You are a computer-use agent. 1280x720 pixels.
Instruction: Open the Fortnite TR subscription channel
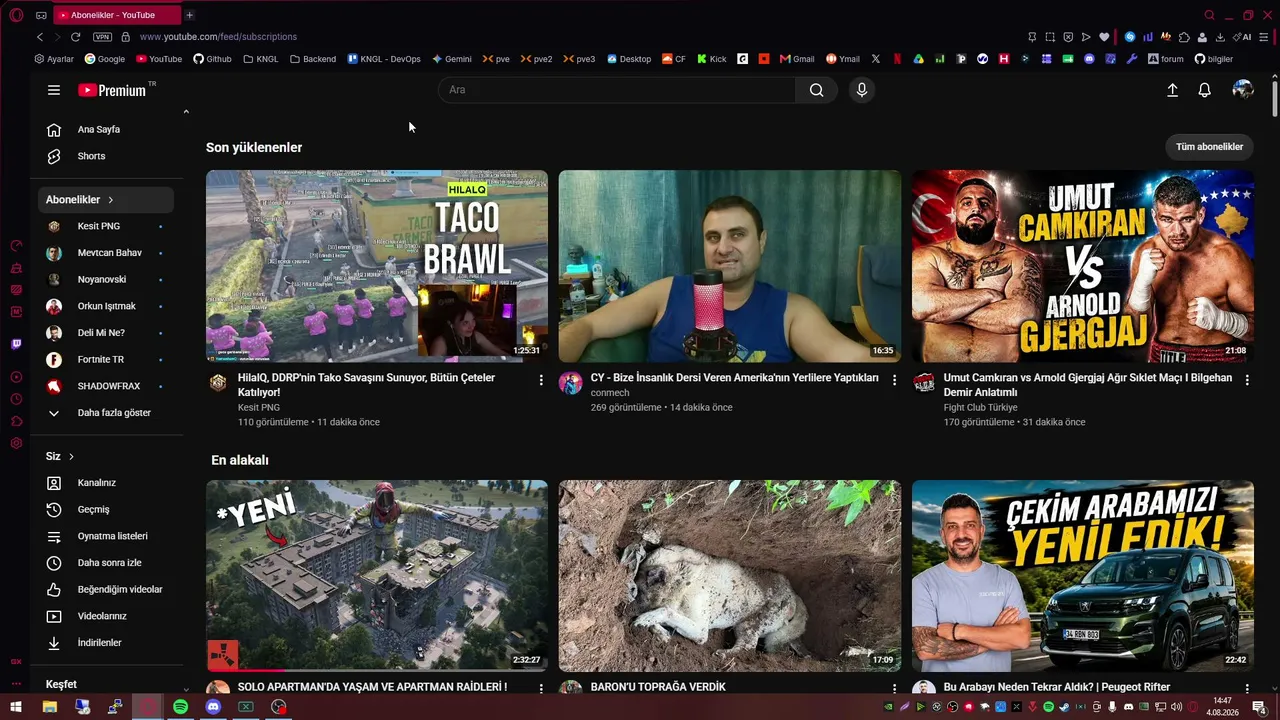pos(108,360)
